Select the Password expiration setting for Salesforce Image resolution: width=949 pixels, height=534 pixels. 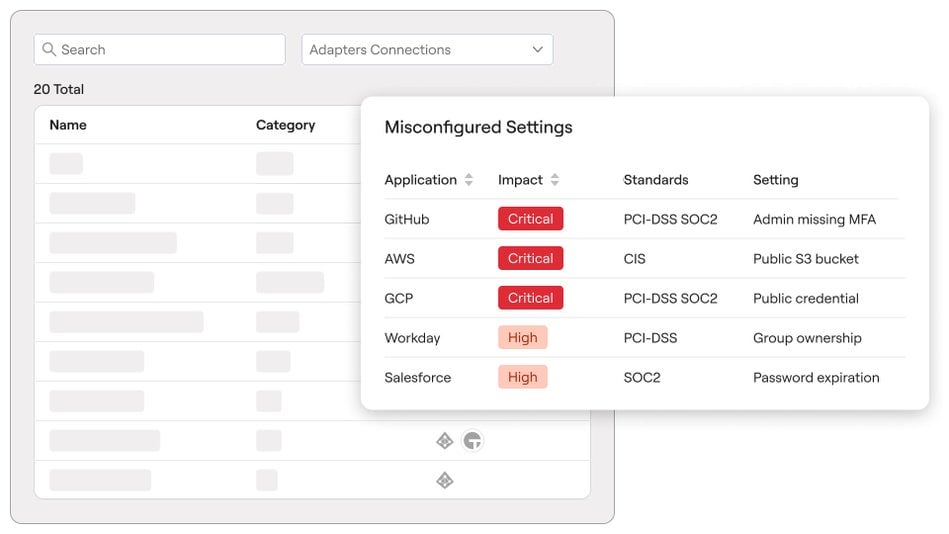coord(816,378)
